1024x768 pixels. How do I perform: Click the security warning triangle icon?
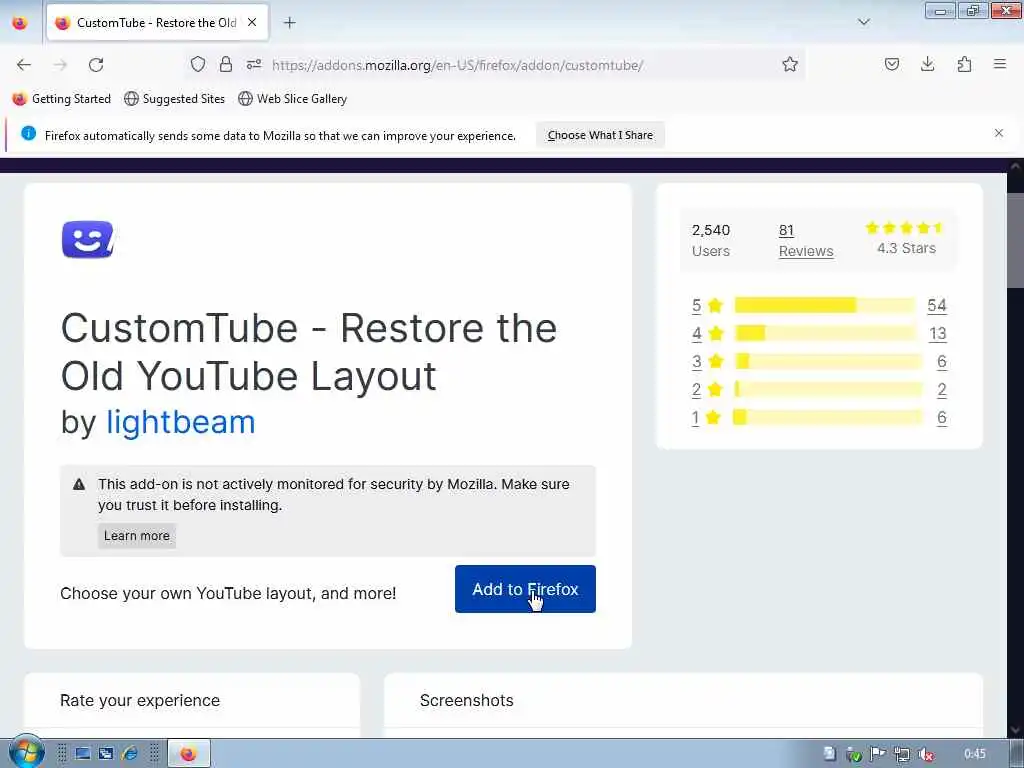pyautogui.click(x=79, y=484)
